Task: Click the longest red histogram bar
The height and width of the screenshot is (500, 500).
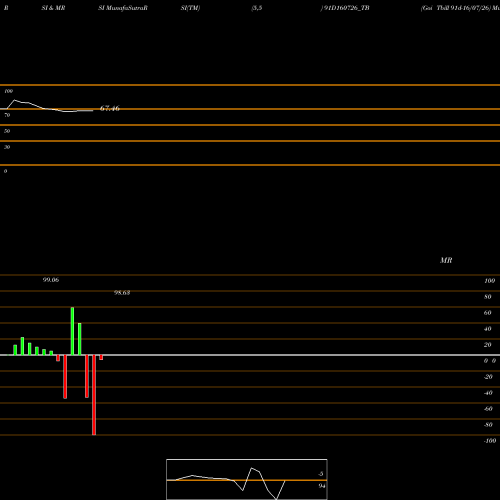Action: (x=94, y=395)
